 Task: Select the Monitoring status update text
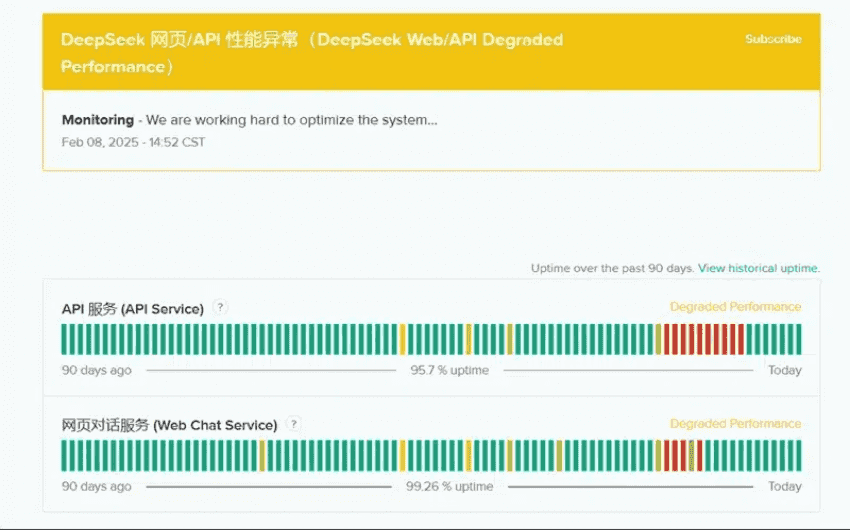[x=249, y=120]
